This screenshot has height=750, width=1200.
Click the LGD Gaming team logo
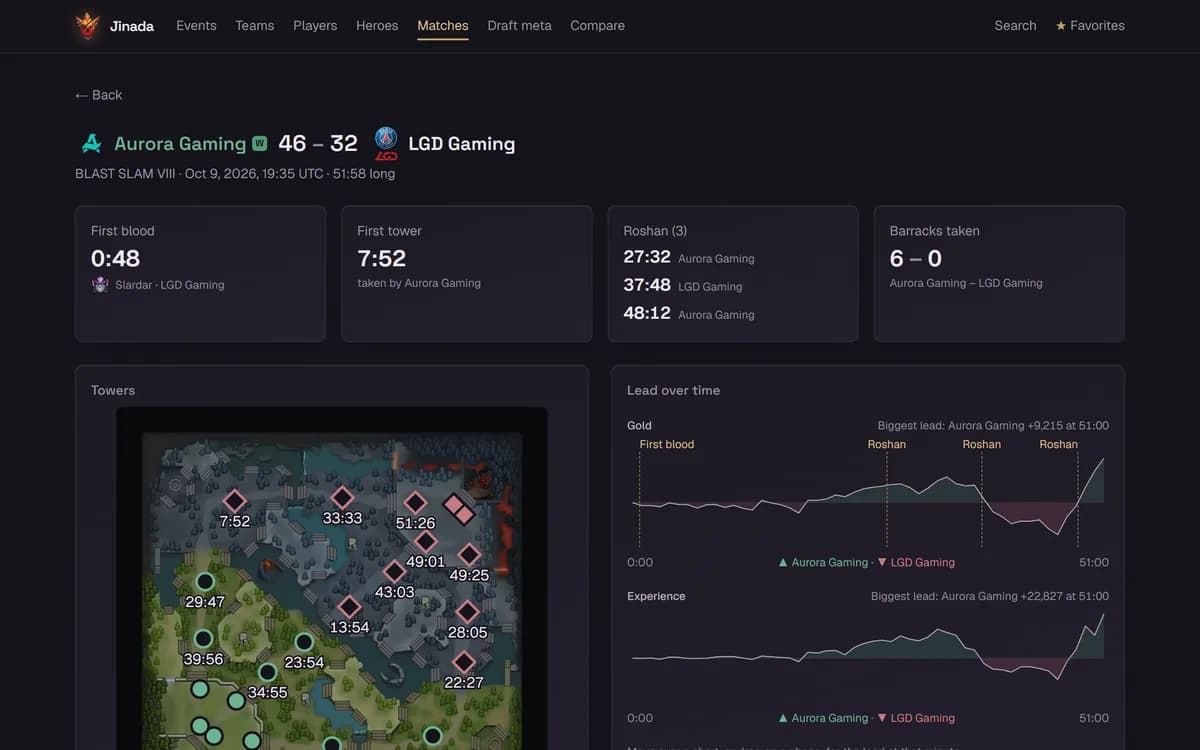pos(386,144)
